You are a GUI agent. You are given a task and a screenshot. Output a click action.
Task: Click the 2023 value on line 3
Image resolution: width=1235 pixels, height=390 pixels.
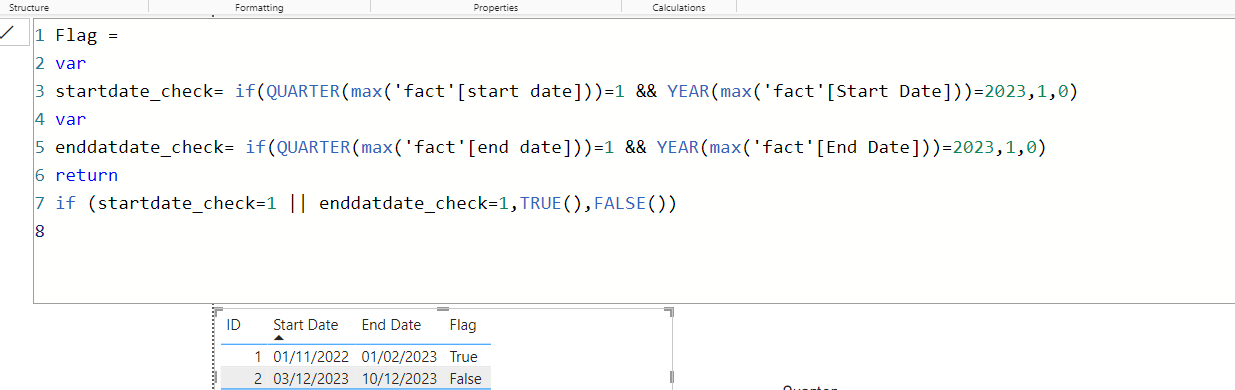1006,92
